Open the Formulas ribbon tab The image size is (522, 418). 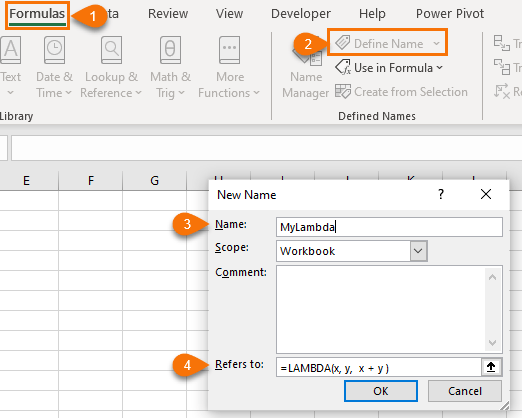point(37,14)
